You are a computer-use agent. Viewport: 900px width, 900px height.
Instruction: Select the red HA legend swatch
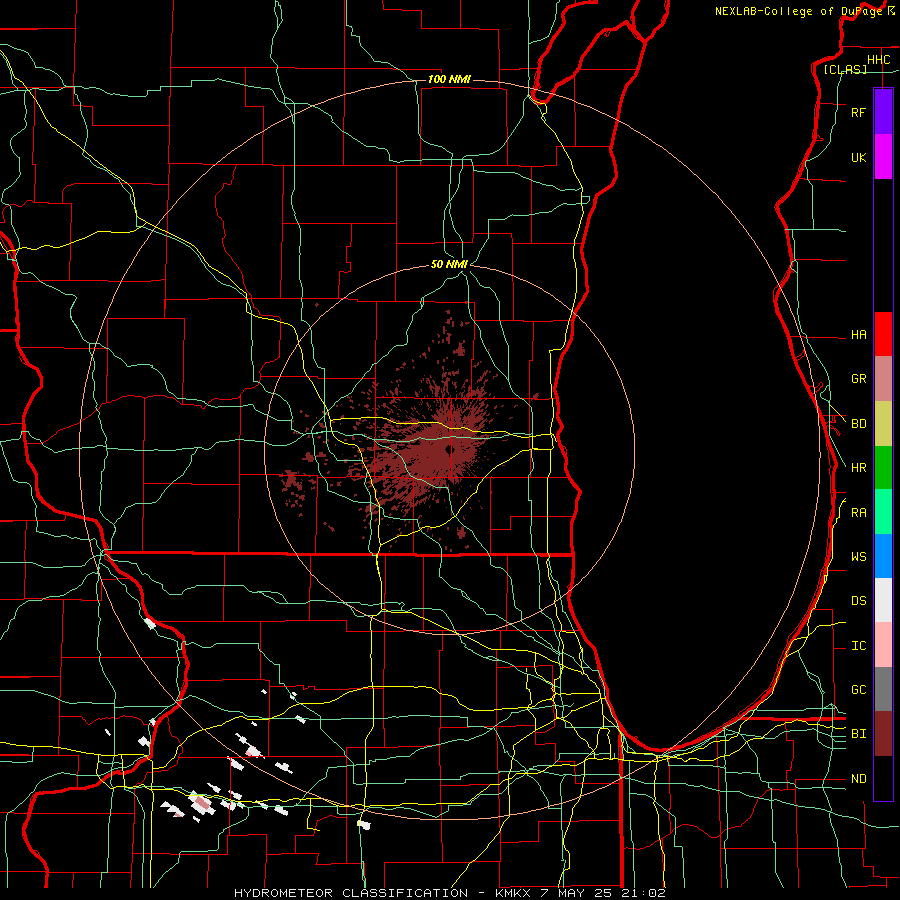883,334
